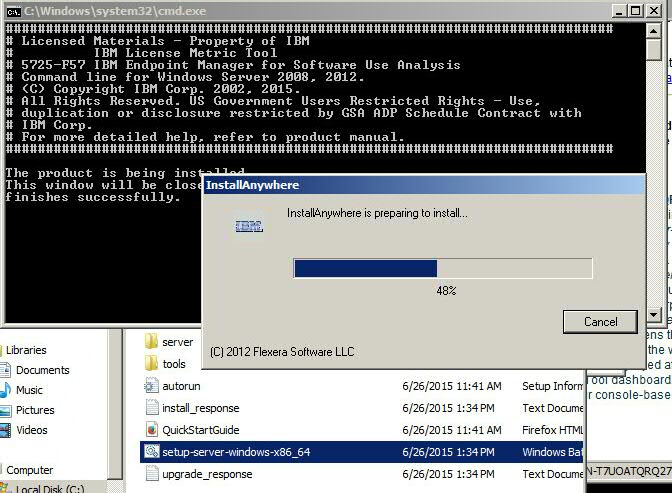672x493 pixels.
Task: Open Documents library in the sidebar
Action: [42, 370]
